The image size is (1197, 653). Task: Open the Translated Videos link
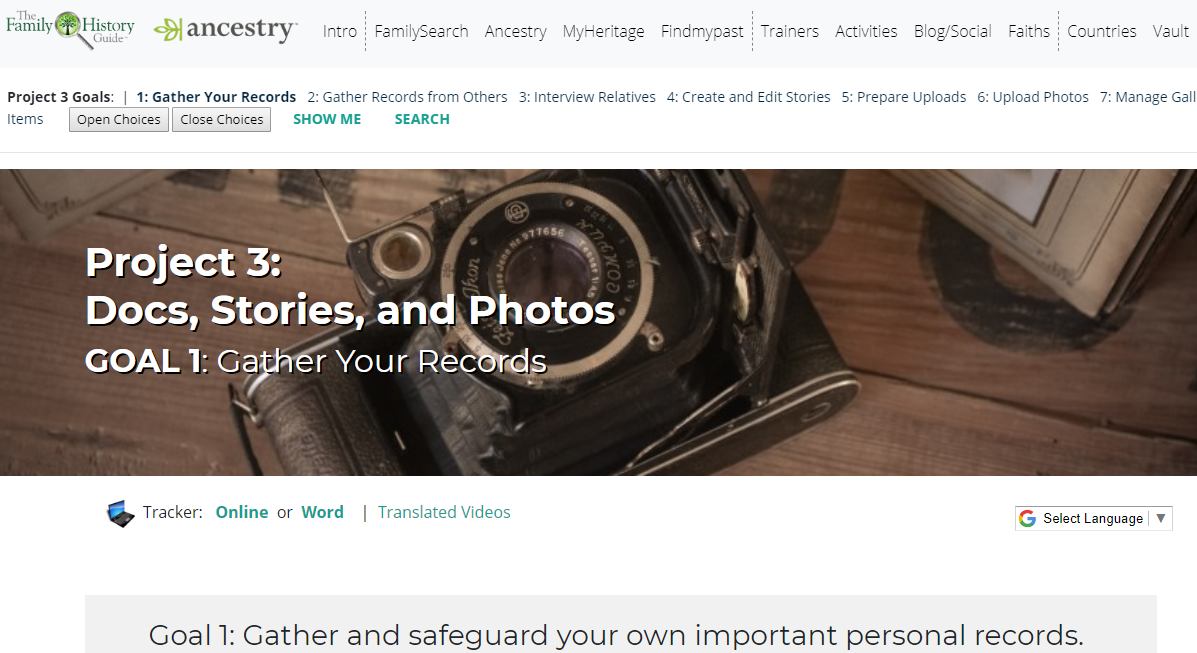click(444, 512)
